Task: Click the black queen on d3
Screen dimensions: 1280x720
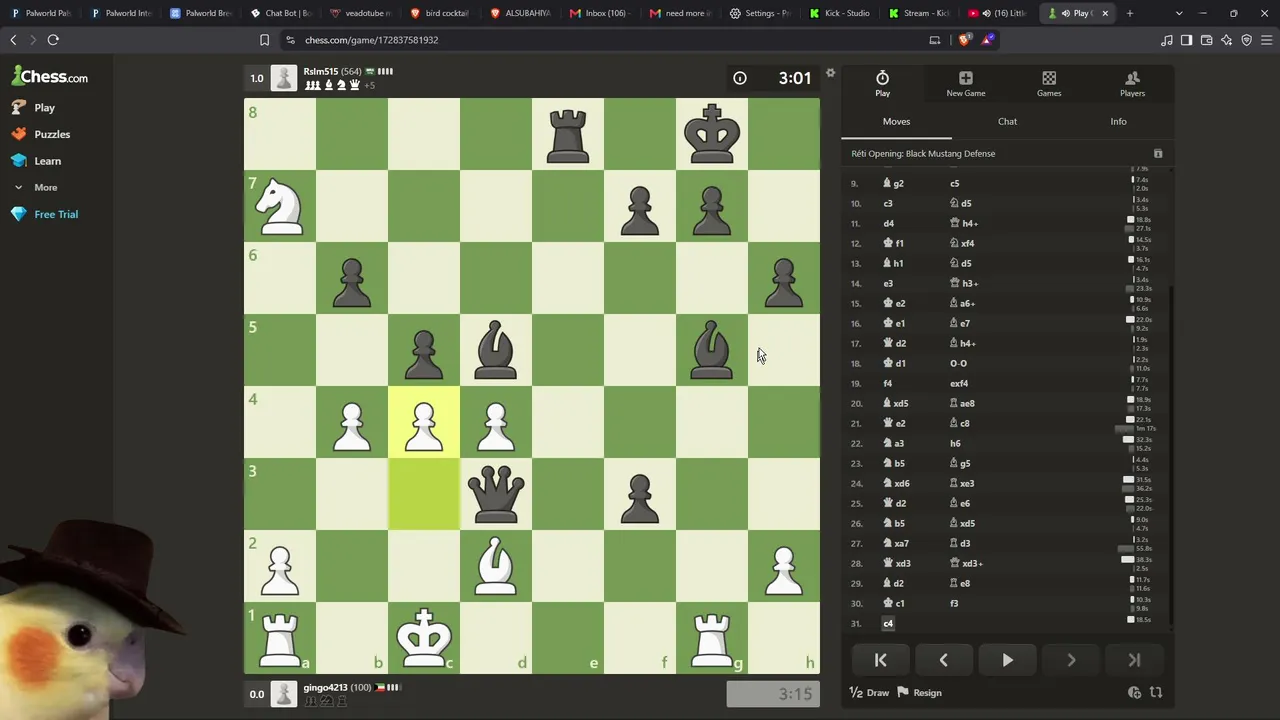Action: click(x=496, y=494)
